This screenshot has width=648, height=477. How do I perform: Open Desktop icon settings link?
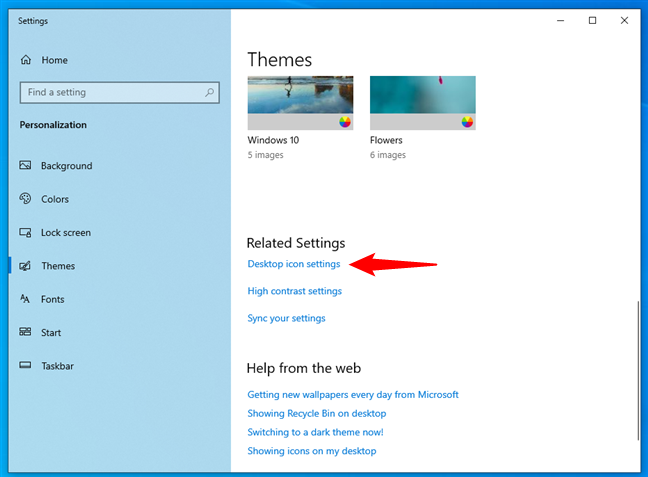(294, 264)
